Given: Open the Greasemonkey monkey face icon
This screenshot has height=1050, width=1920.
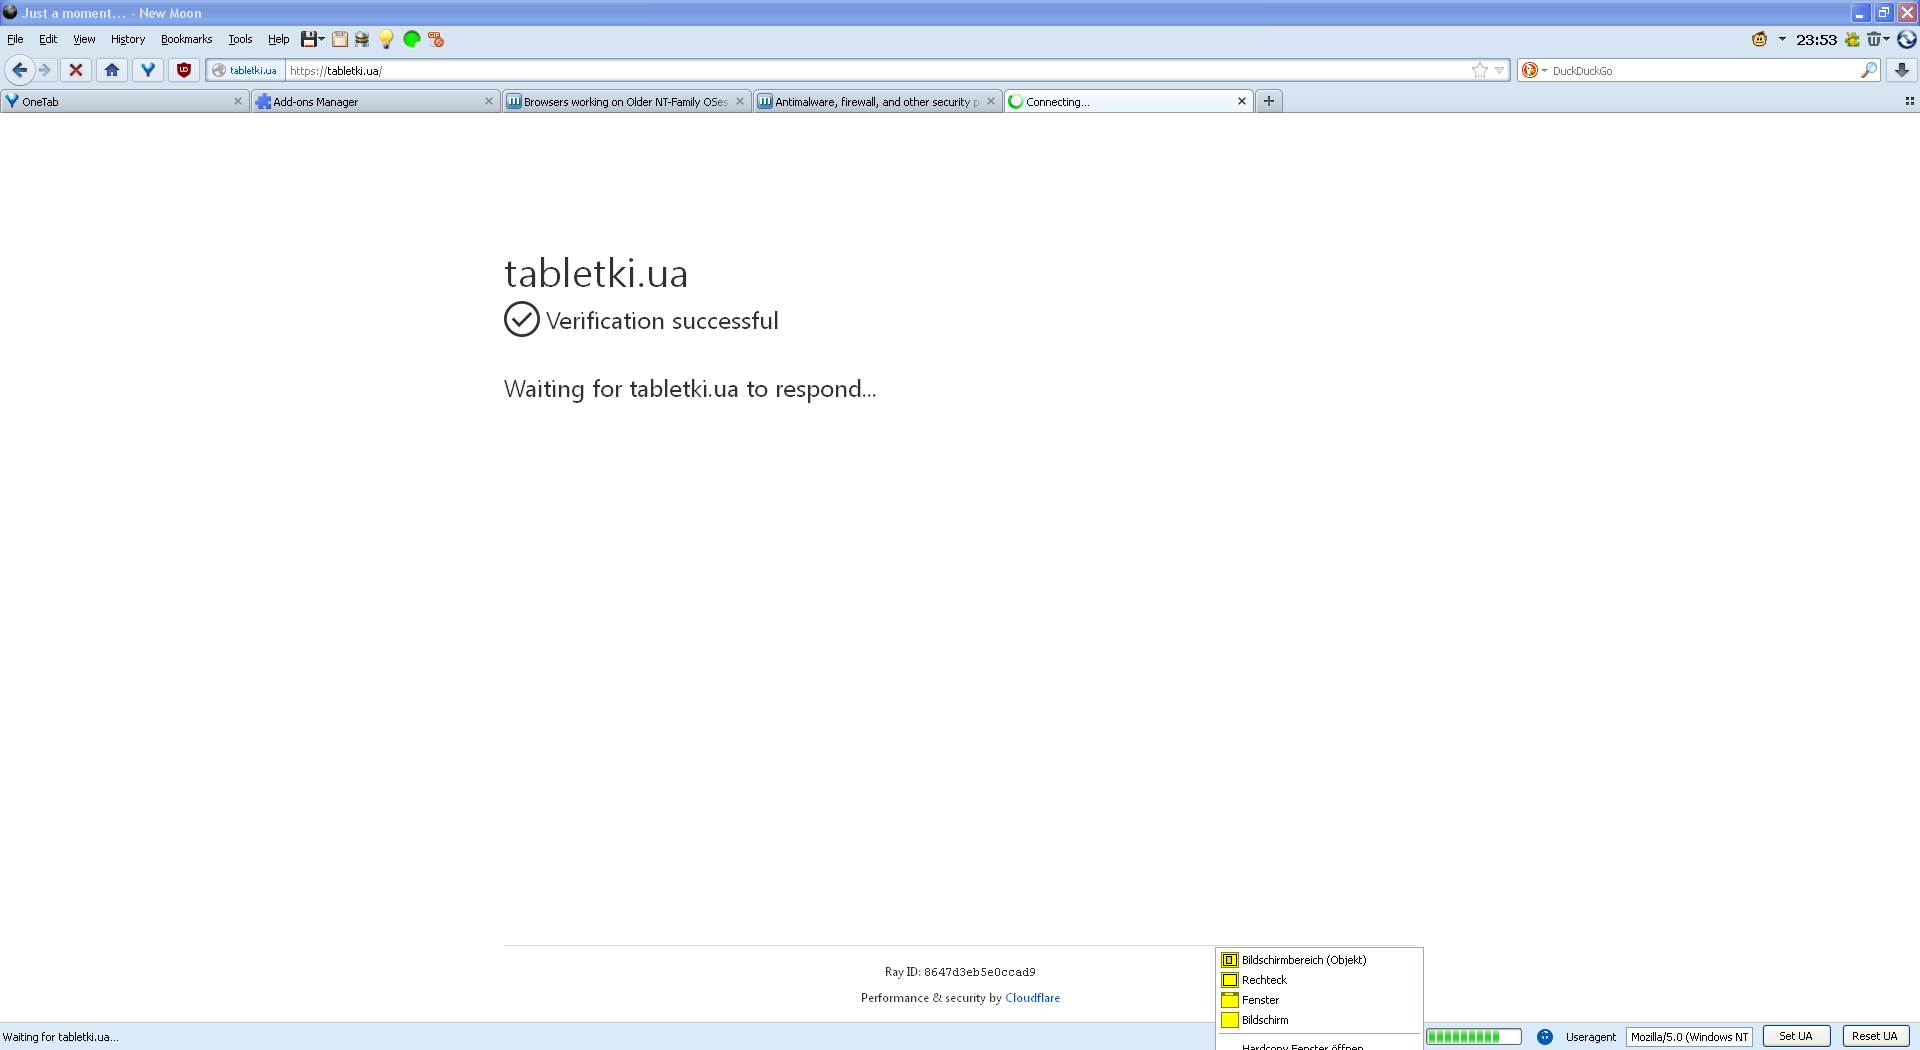Looking at the screenshot, I should 1759,39.
